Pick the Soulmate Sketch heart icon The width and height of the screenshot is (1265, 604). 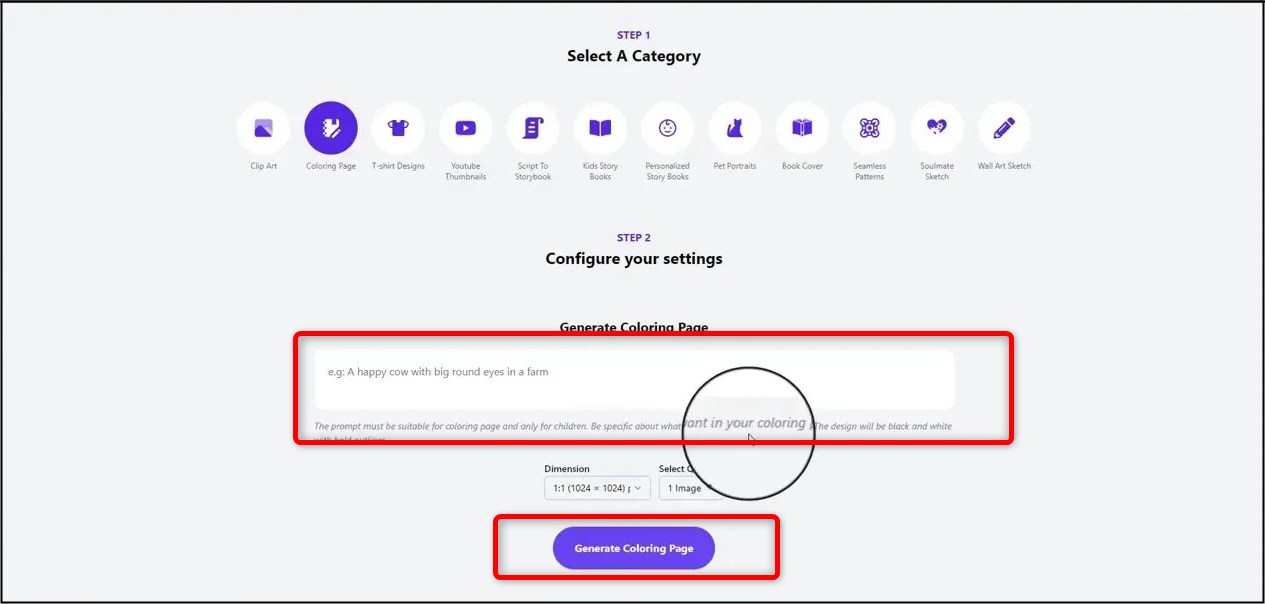[x=937, y=128]
